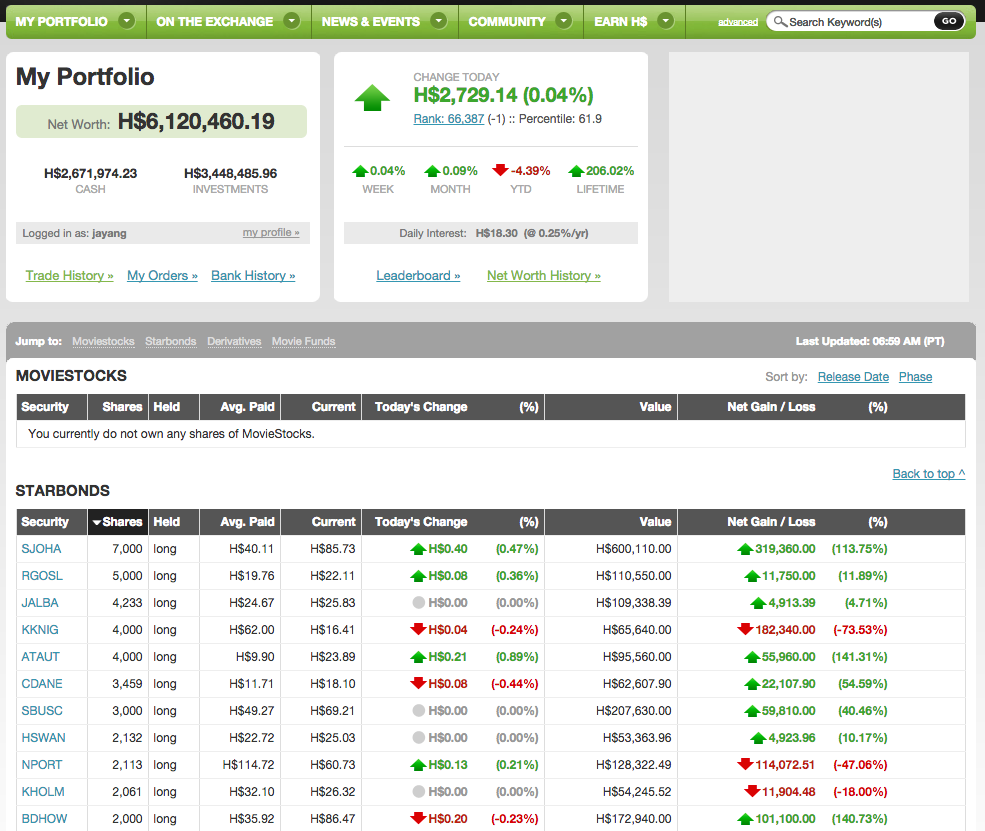
Task: Click ATAUT today's change up arrow
Action: (x=418, y=657)
